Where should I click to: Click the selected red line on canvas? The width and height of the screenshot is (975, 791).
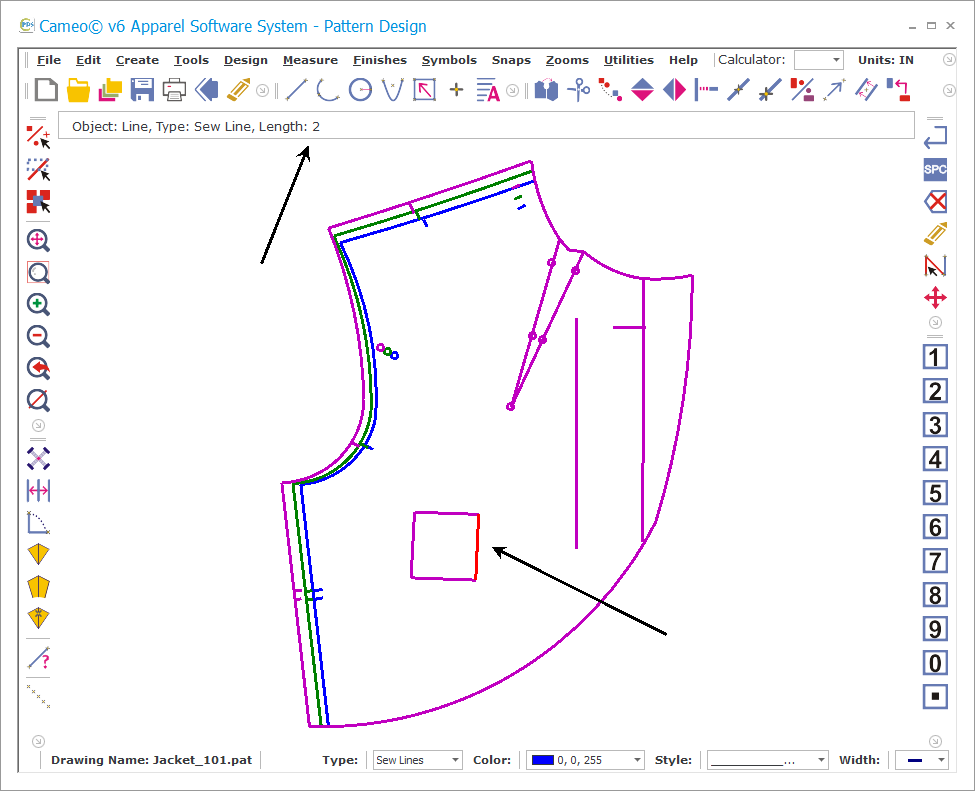(x=477, y=547)
